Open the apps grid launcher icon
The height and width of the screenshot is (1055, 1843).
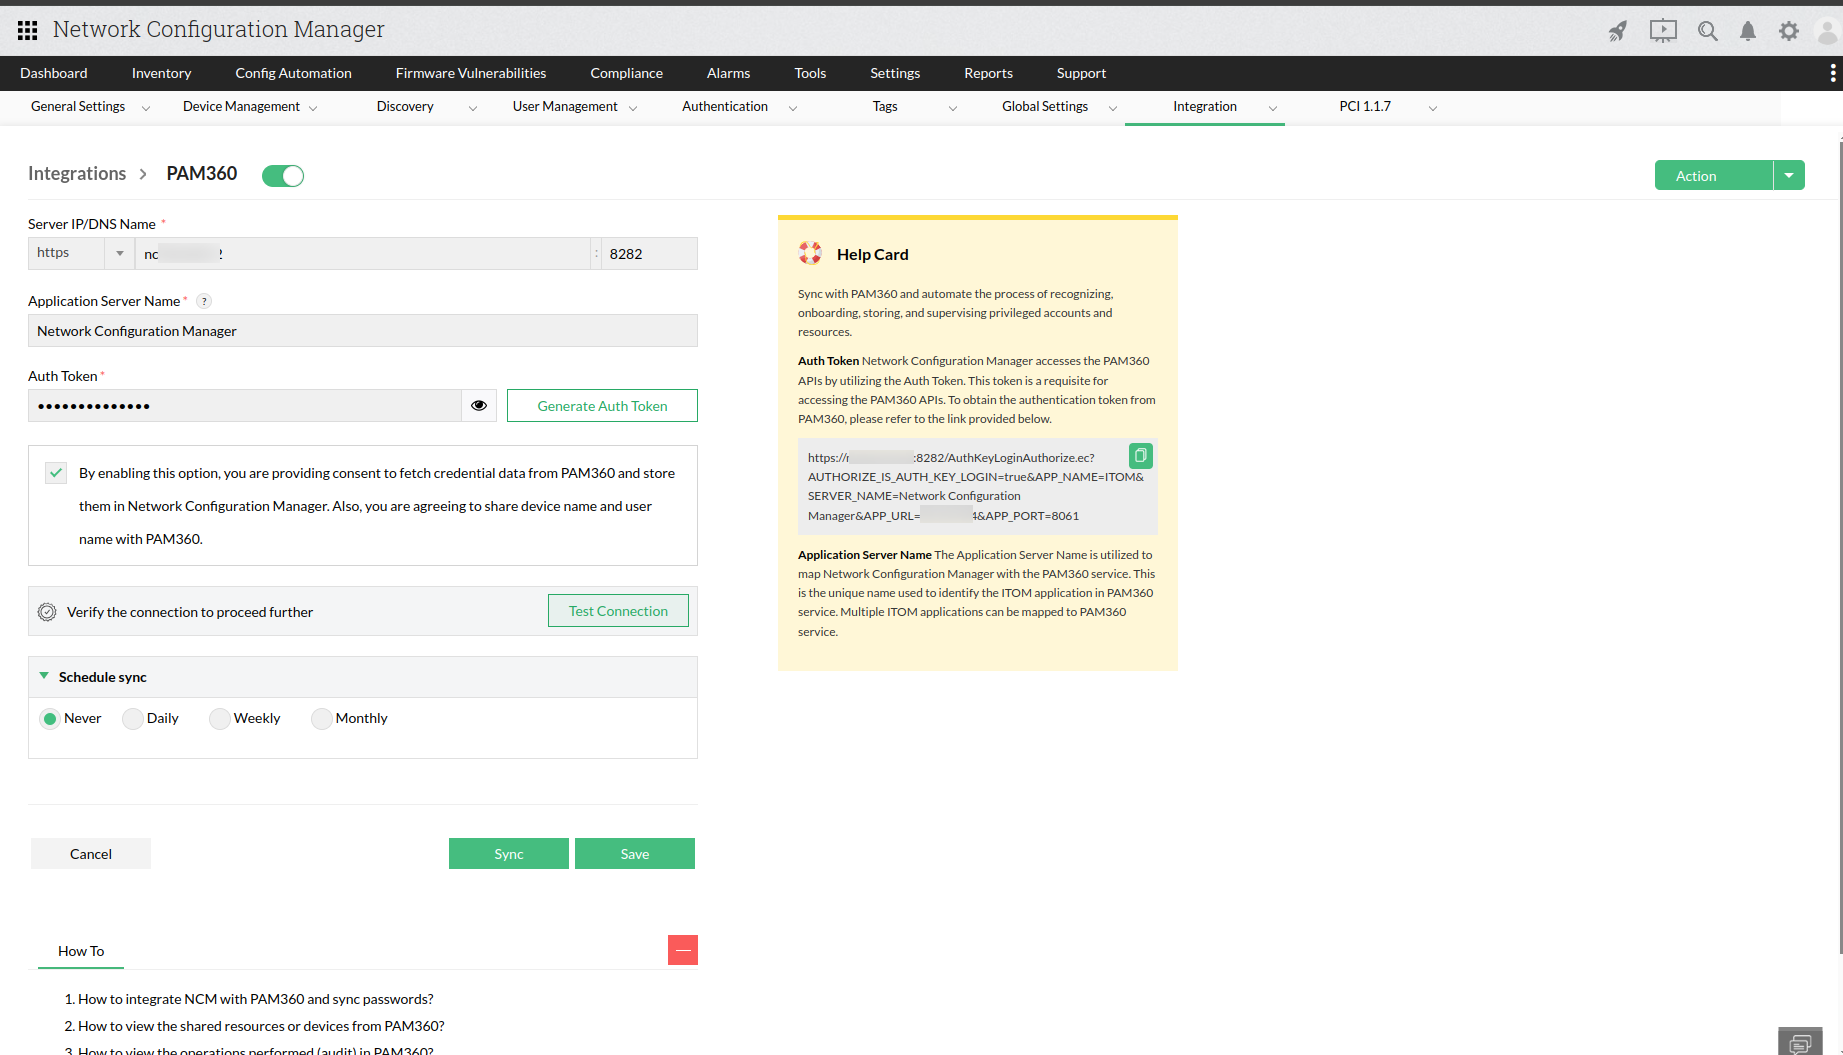[28, 30]
